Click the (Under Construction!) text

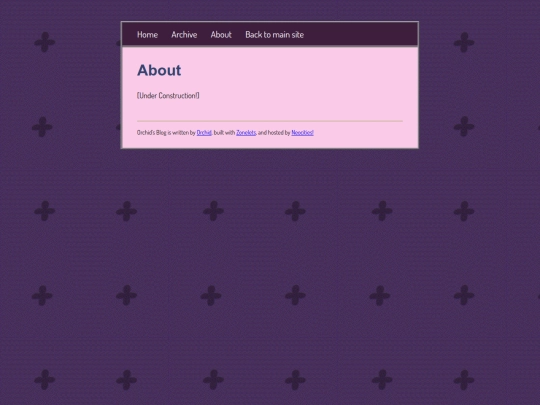(168, 95)
